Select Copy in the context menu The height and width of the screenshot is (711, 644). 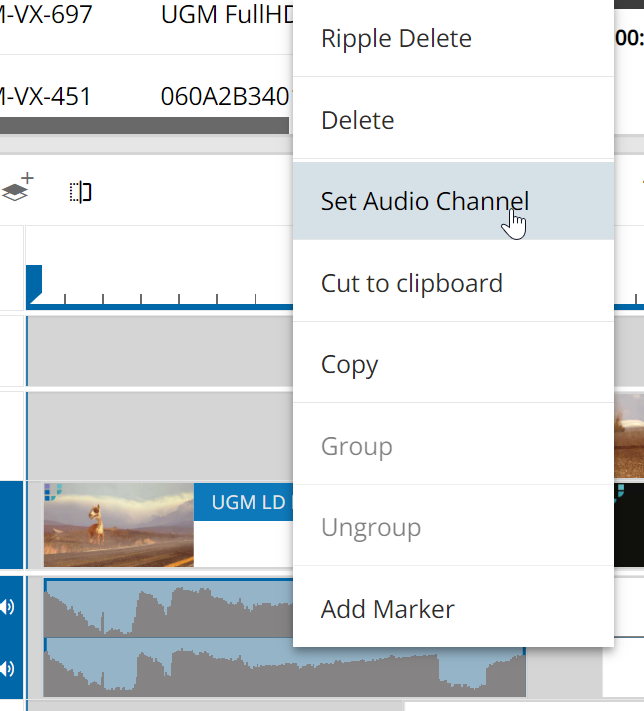pyautogui.click(x=349, y=365)
